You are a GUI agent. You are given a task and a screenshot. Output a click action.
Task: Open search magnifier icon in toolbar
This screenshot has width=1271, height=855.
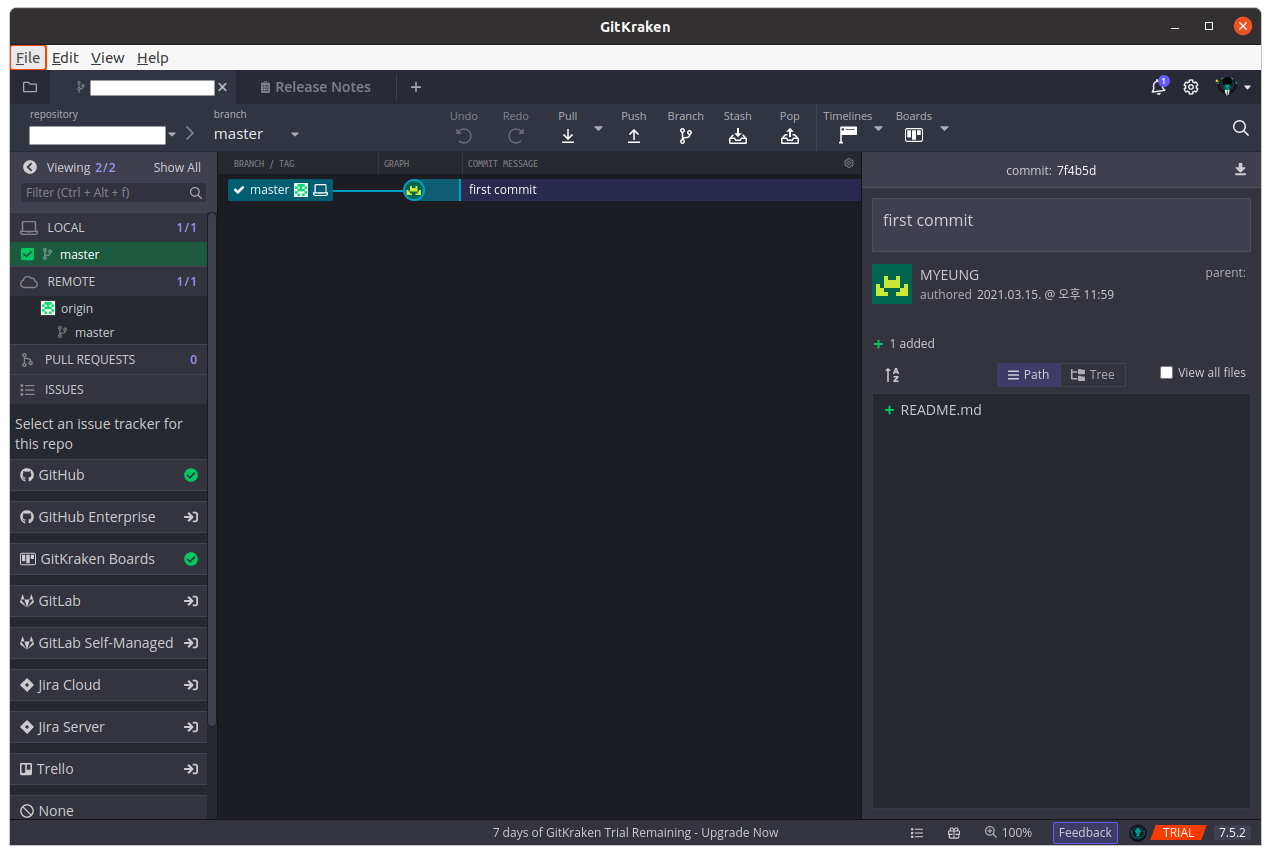pos(1241,128)
